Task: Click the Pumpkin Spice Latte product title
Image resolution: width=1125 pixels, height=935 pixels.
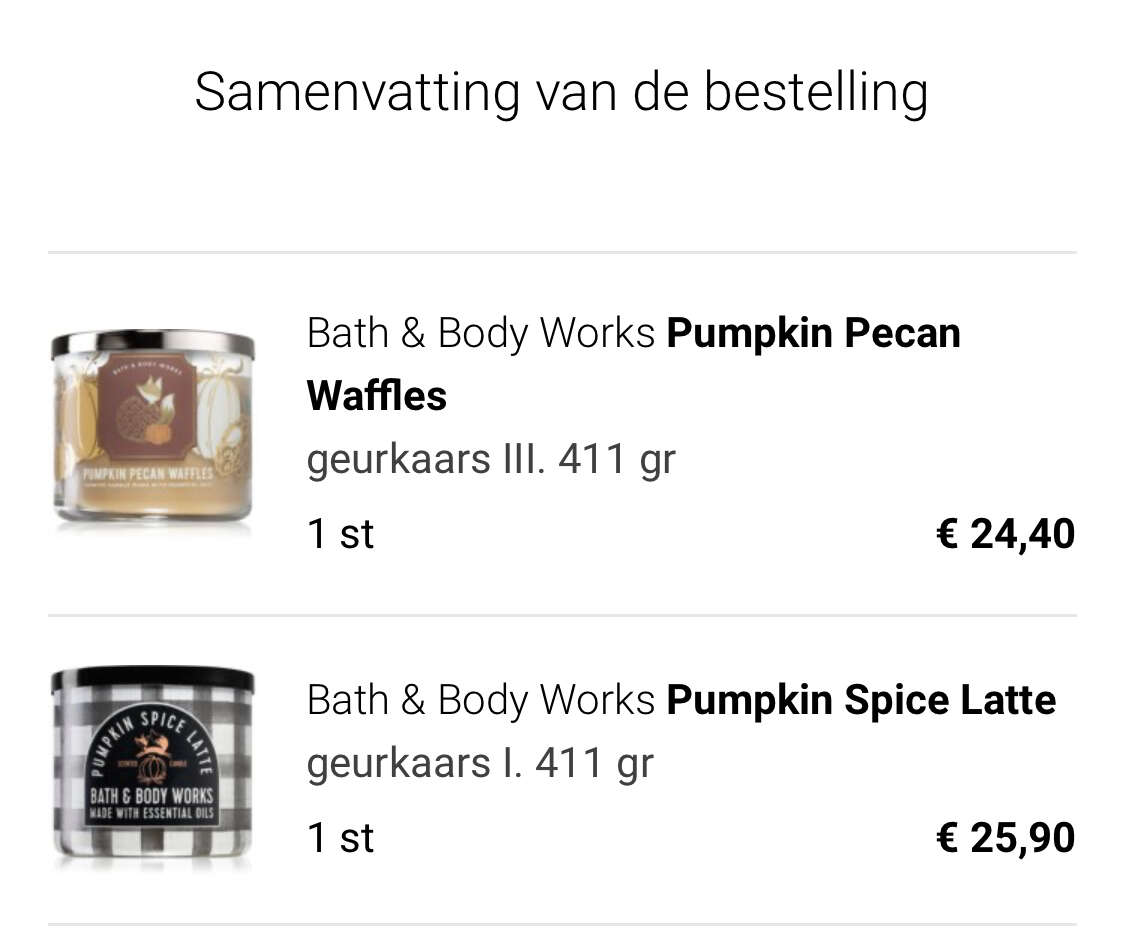Action: pos(682,700)
